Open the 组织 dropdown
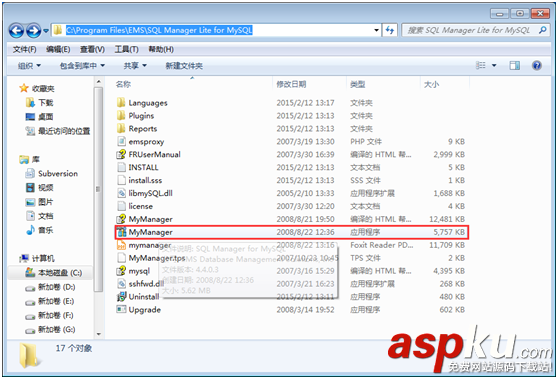 29,65
